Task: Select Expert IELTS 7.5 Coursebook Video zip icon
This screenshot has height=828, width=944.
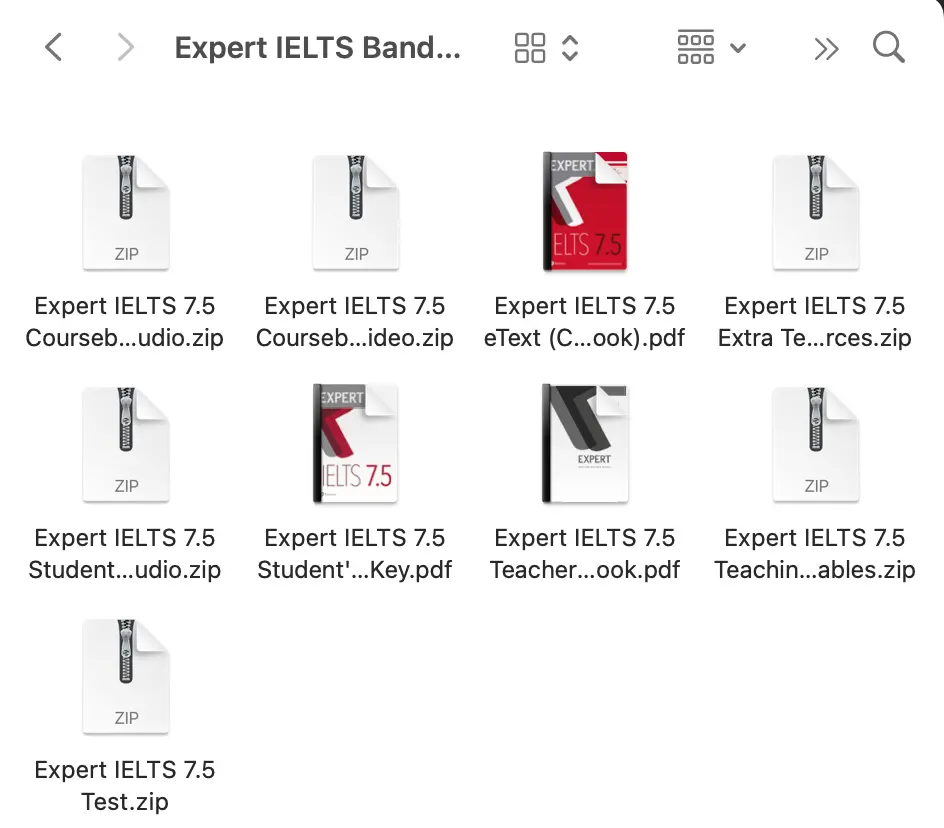Action: pos(355,212)
